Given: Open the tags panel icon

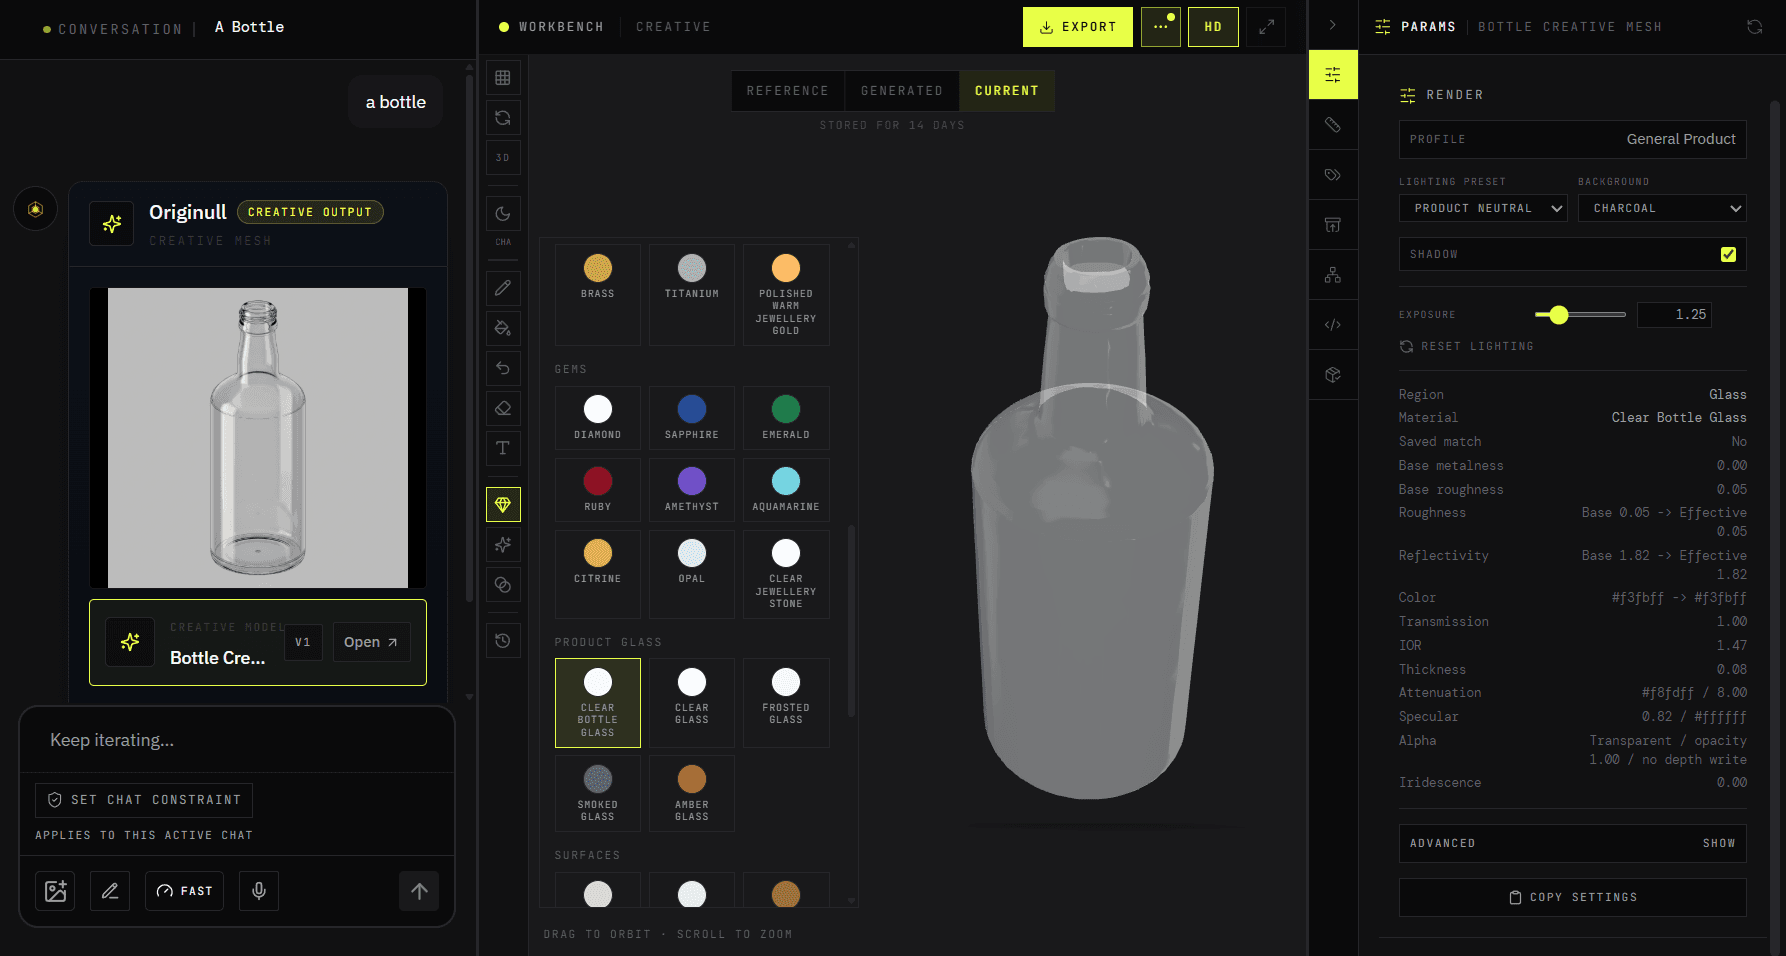Looking at the screenshot, I should point(1333,175).
